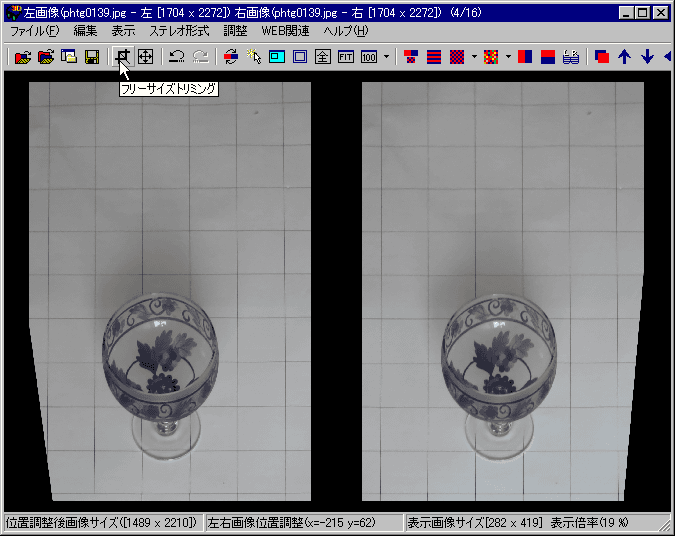Click the down arrow alignment icon

coord(647,57)
